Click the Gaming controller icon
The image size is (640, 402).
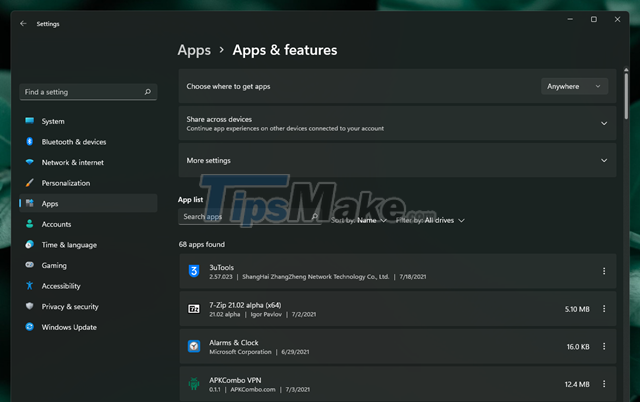(x=29, y=264)
